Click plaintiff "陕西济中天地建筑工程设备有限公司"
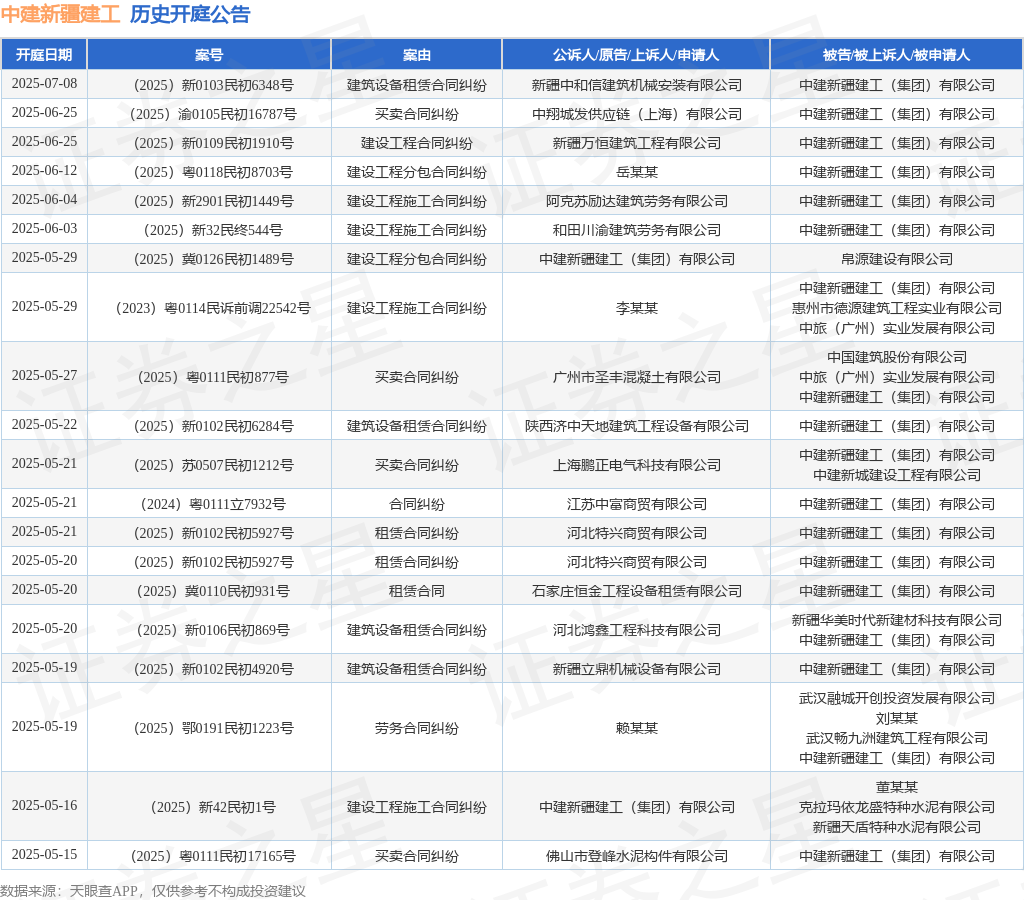 coord(637,426)
